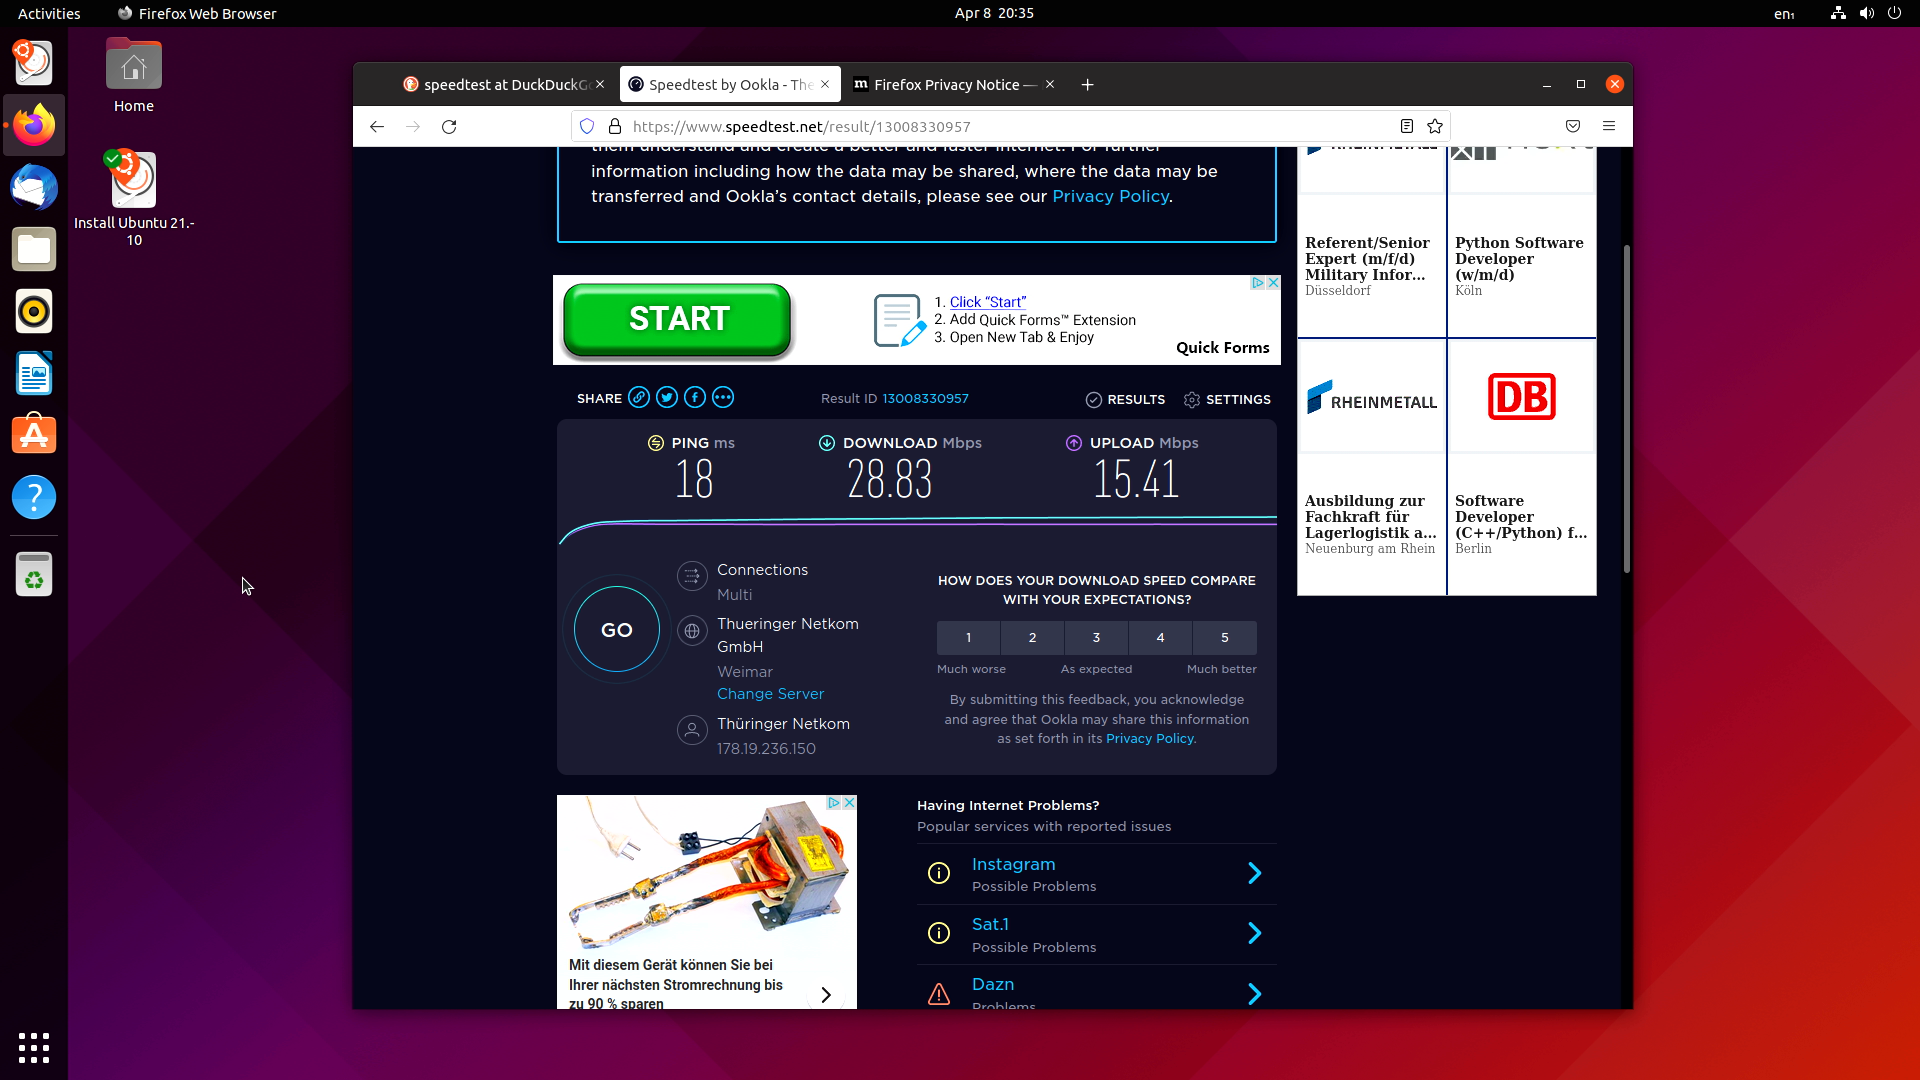Open keyboard language indicator menu

tap(1784, 13)
